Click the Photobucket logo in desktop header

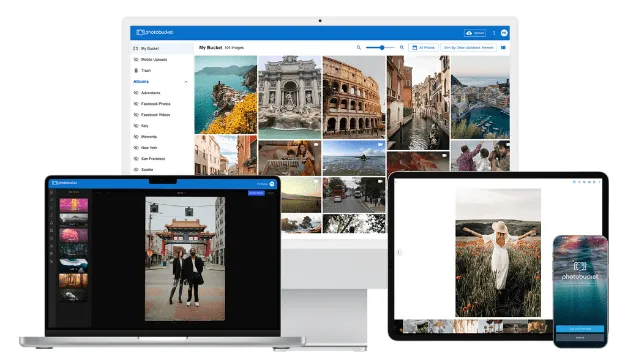point(155,32)
